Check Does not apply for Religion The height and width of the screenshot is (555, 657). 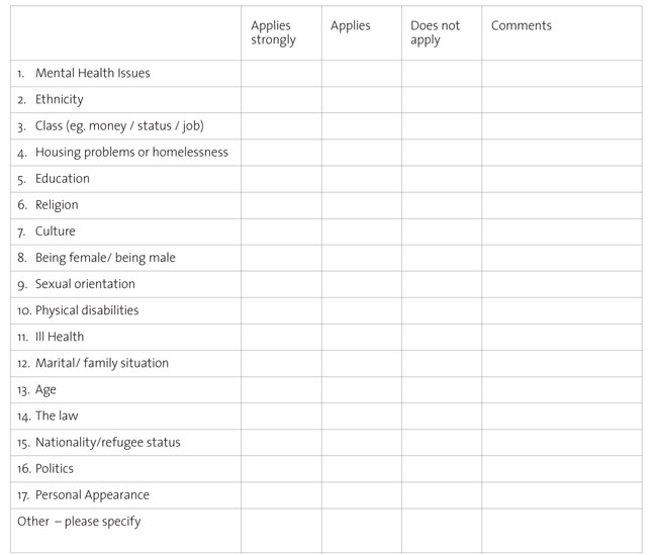pos(441,205)
